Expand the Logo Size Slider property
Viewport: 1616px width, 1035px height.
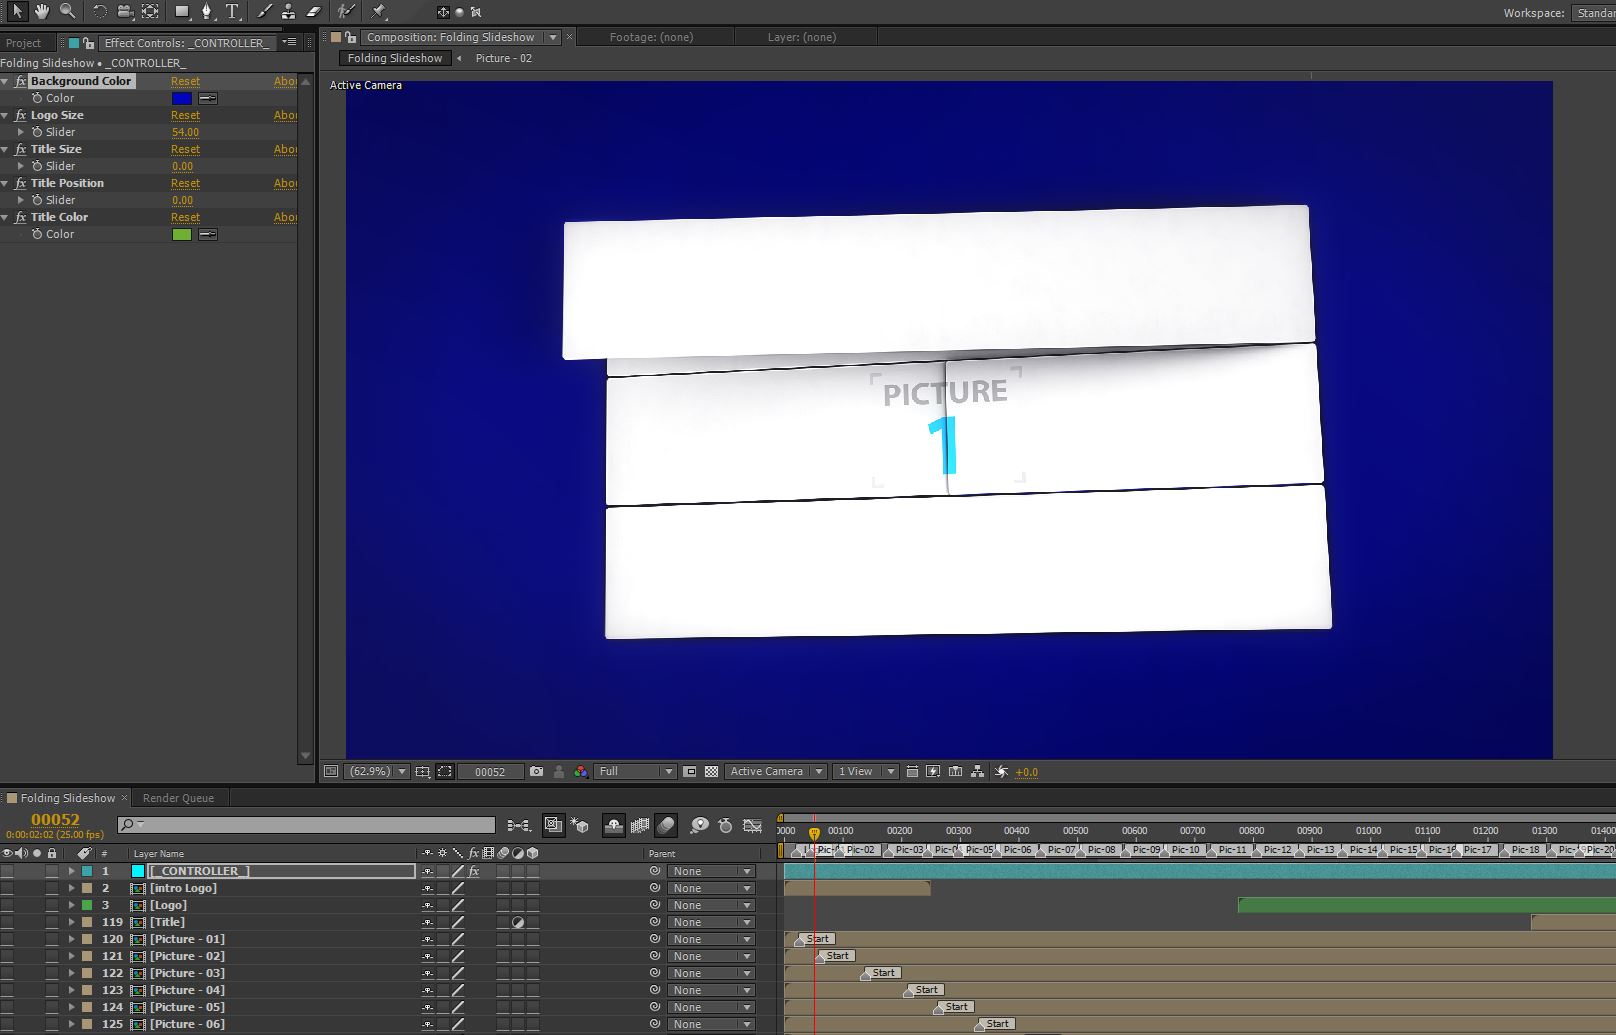21,132
